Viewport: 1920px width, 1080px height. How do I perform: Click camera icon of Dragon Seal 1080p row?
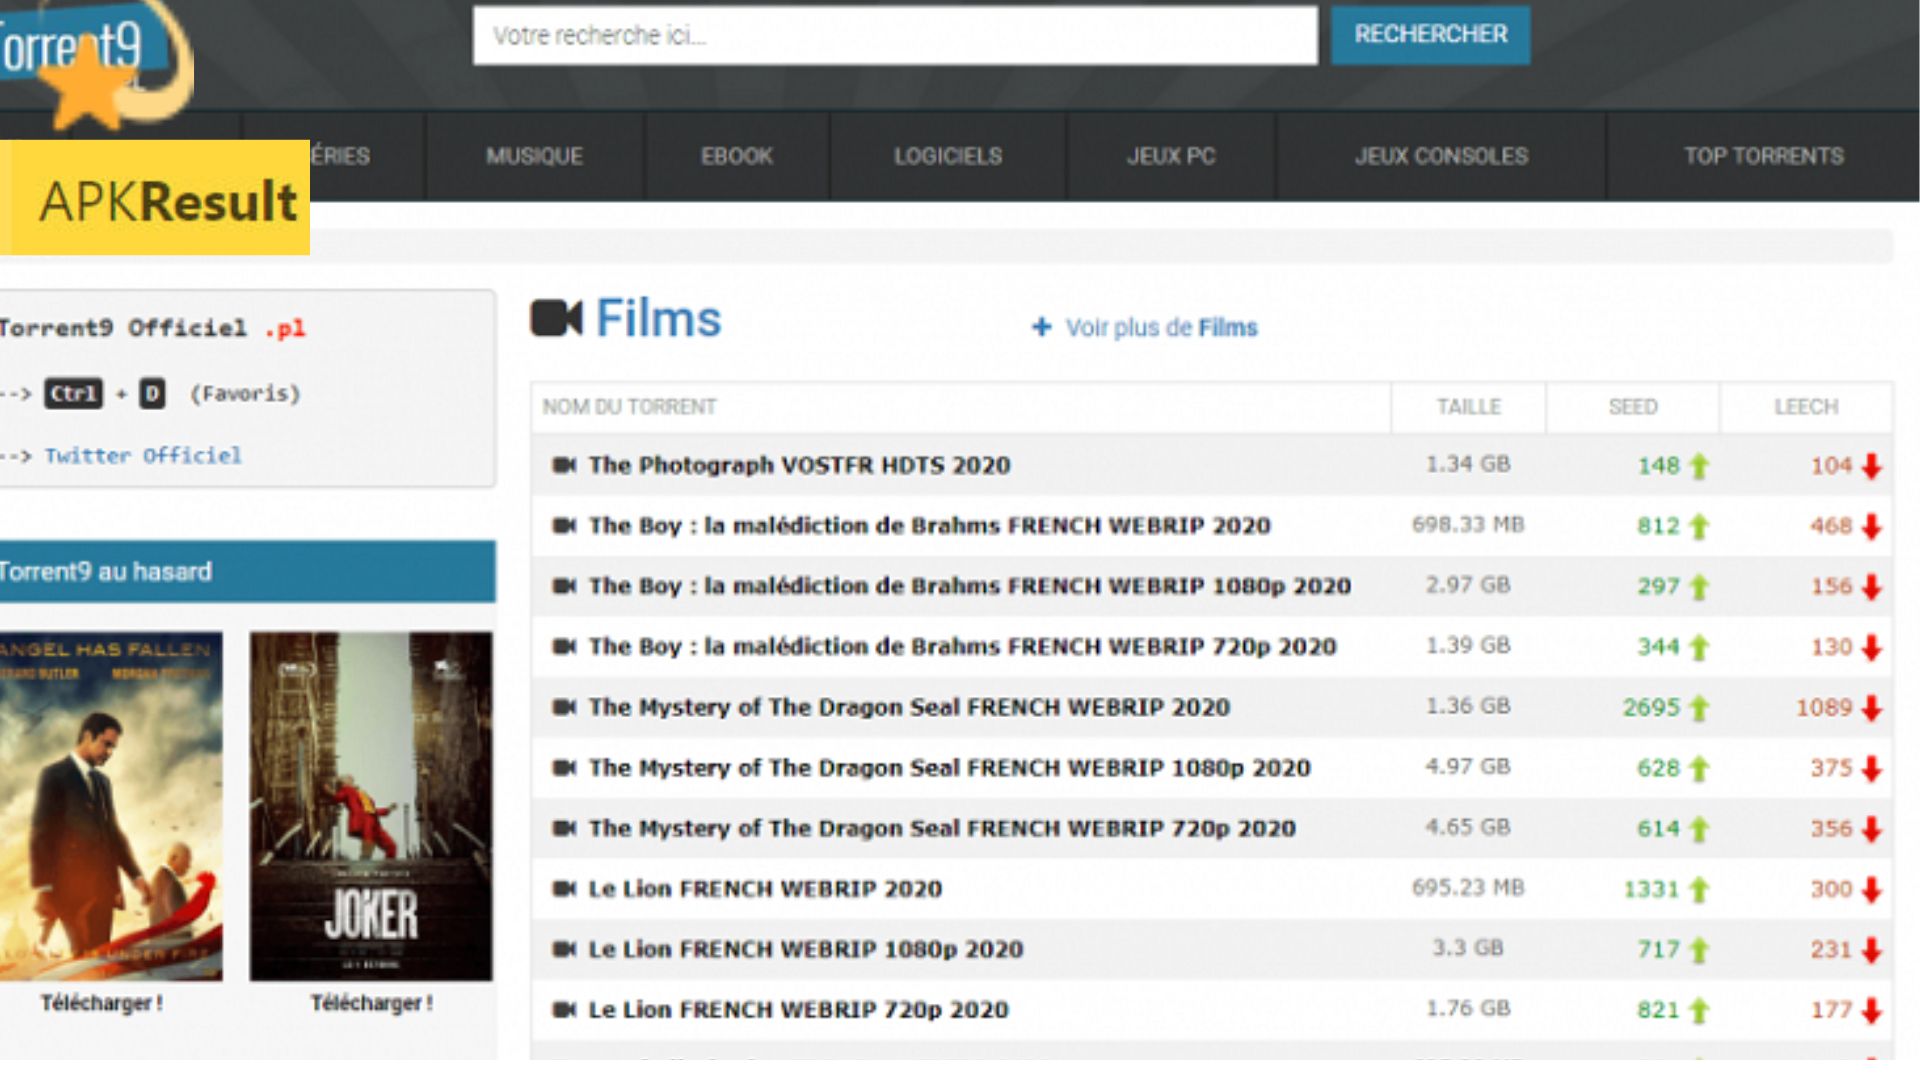564,768
